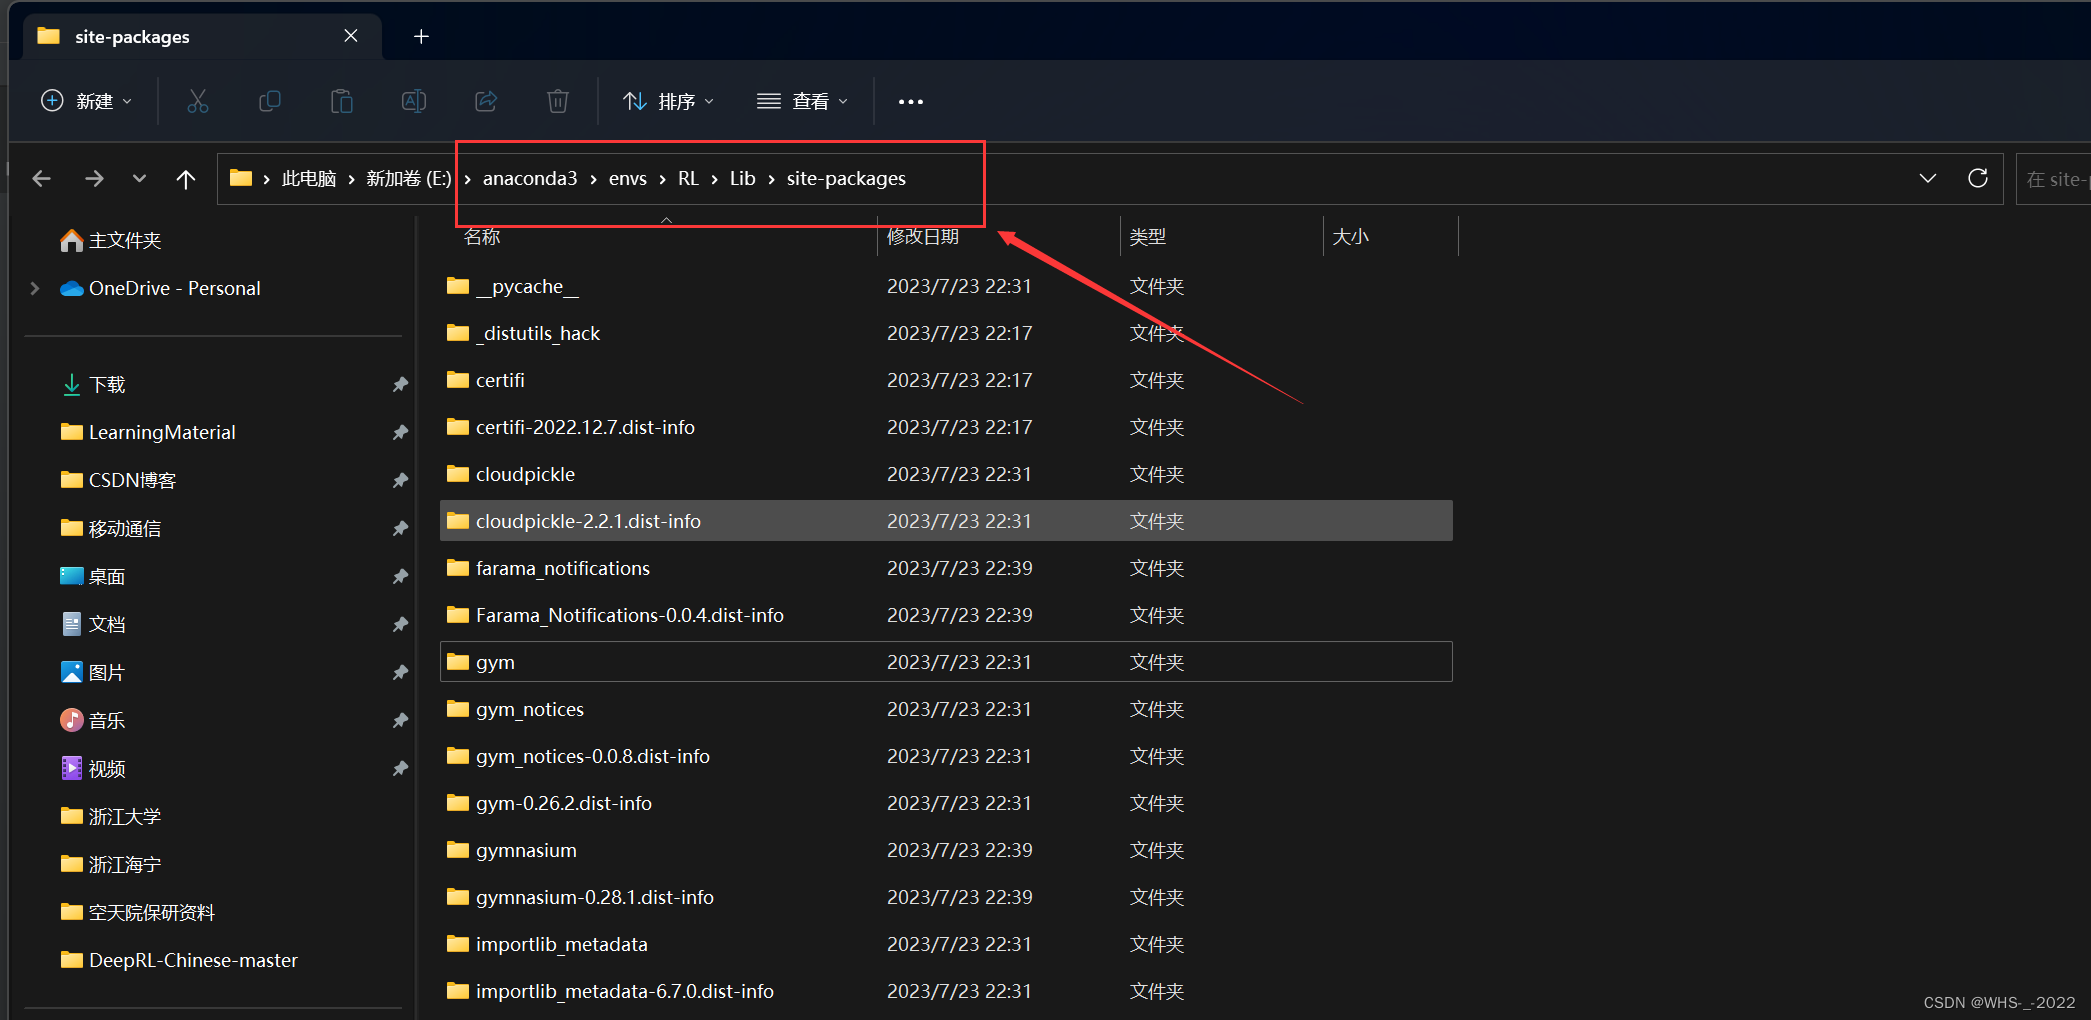Select the _distutils_hack folder
The height and width of the screenshot is (1020, 2091).
946,333
